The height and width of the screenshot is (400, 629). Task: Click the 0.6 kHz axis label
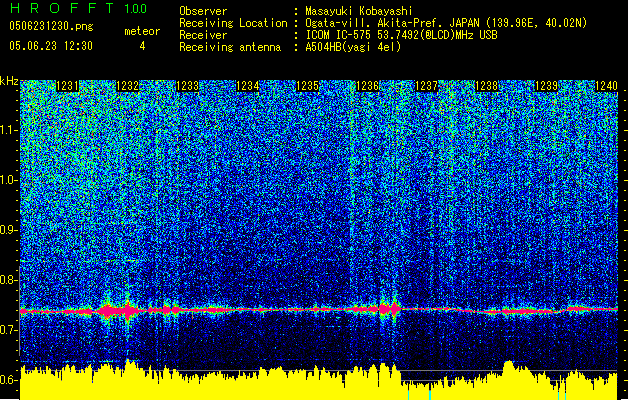9,380
